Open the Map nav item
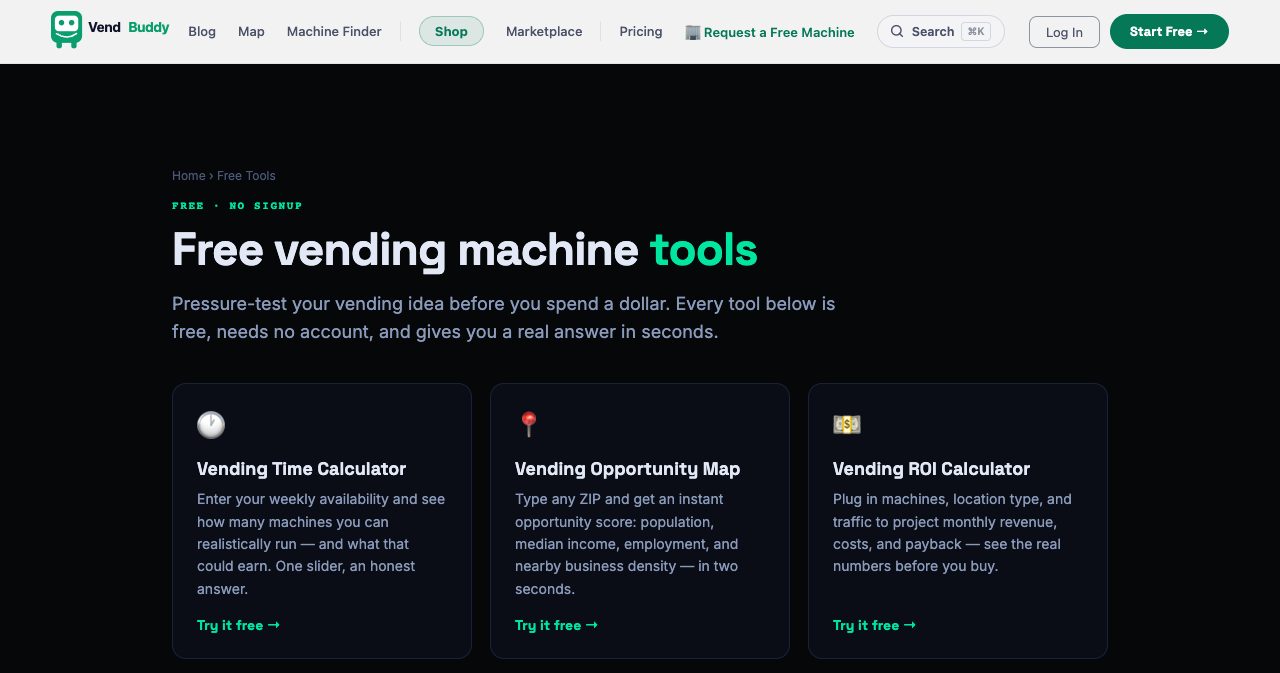 click(251, 32)
